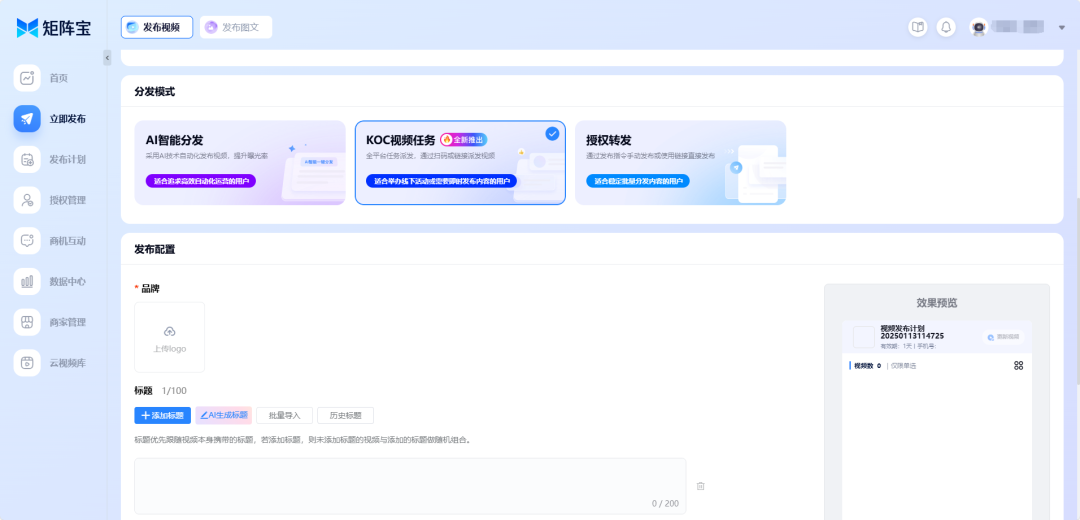Open the 云视频库 video library icon
The width and height of the screenshot is (1080, 520).
[27, 362]
